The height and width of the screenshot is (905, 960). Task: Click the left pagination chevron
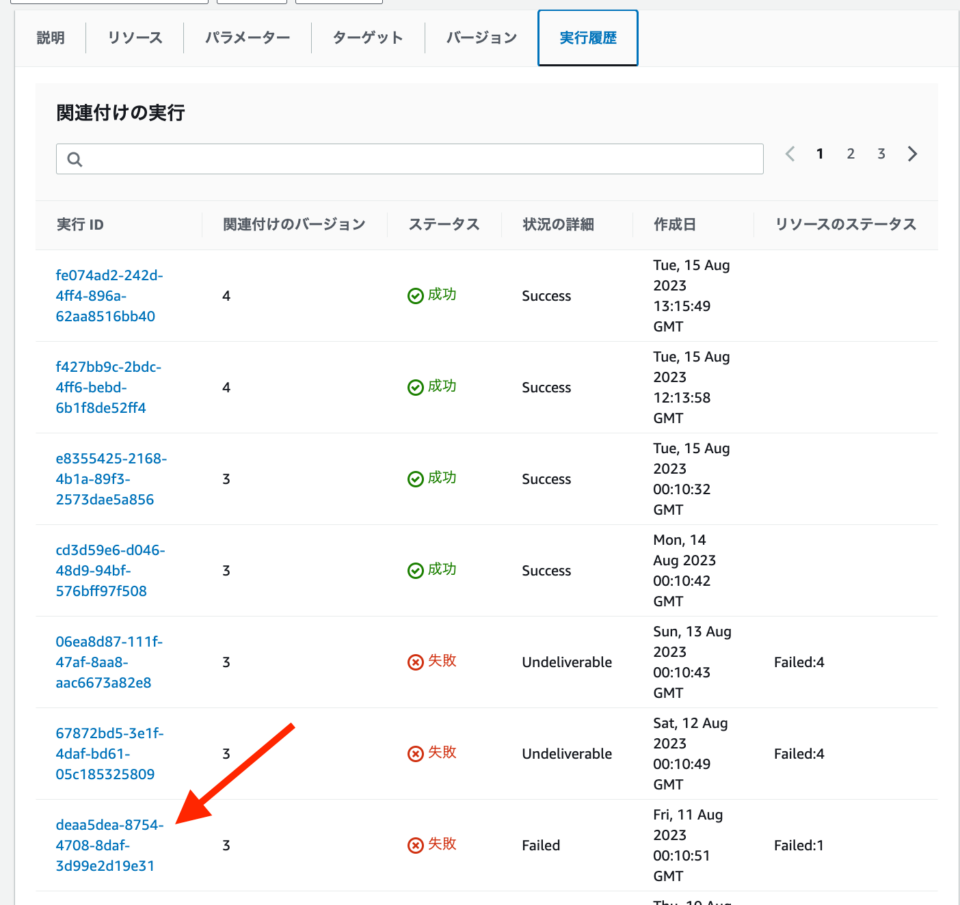pyautogui.click(x=789, y=153)
